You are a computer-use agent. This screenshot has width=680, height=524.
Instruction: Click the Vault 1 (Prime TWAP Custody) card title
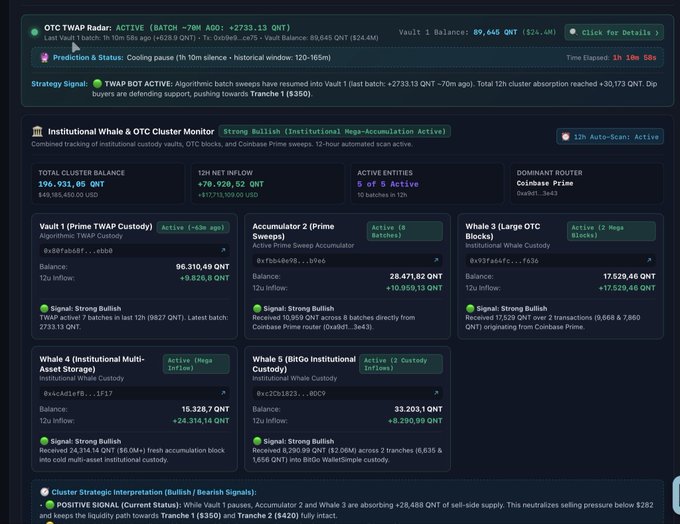pos(96,226)
